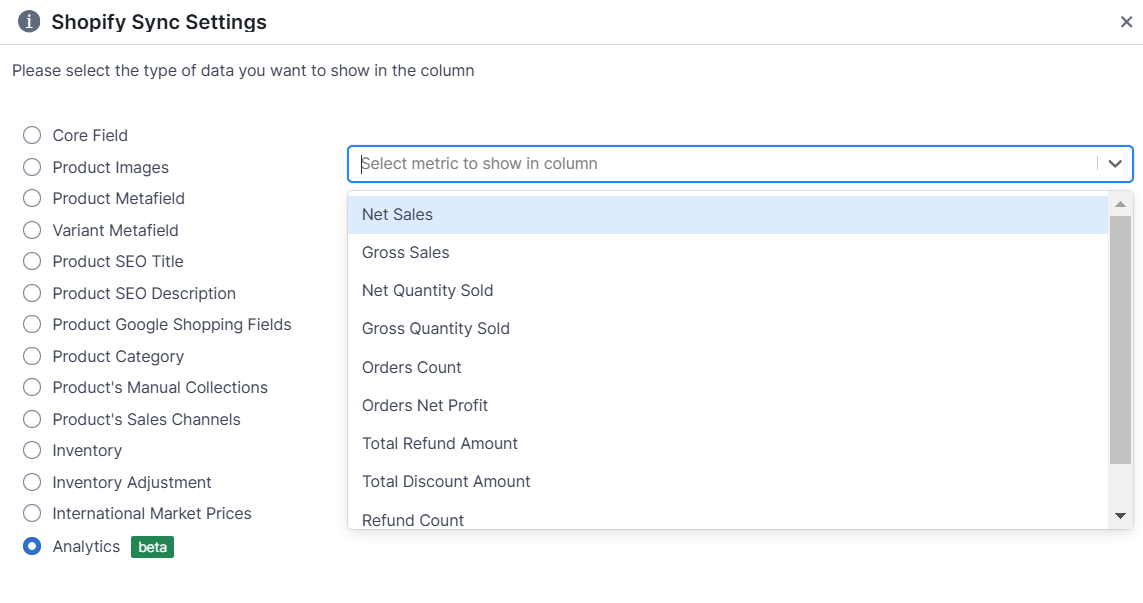Click the chevron on the metric dropdown
Viewport: 1143px width, 603px height.
pyautogui.click(x=1116, y=164)
